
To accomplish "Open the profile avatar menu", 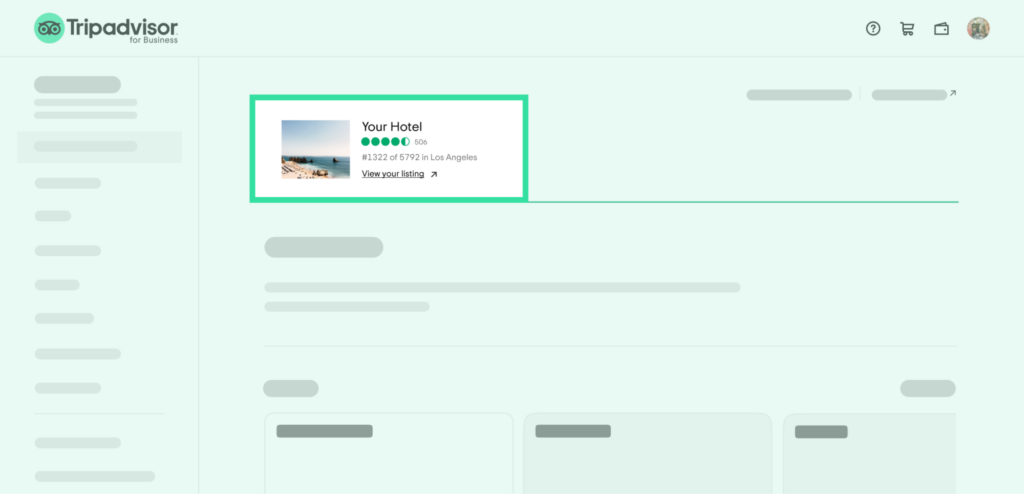I will click(x=978, y=28).
